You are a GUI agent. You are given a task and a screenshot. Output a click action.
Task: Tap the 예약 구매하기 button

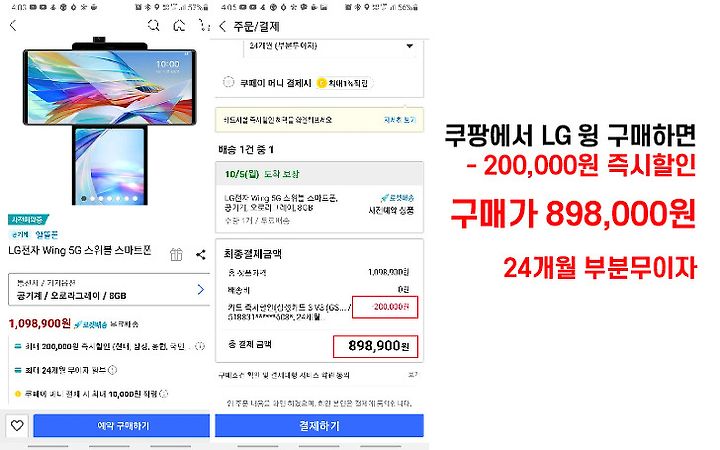click(x=122, y=426)
